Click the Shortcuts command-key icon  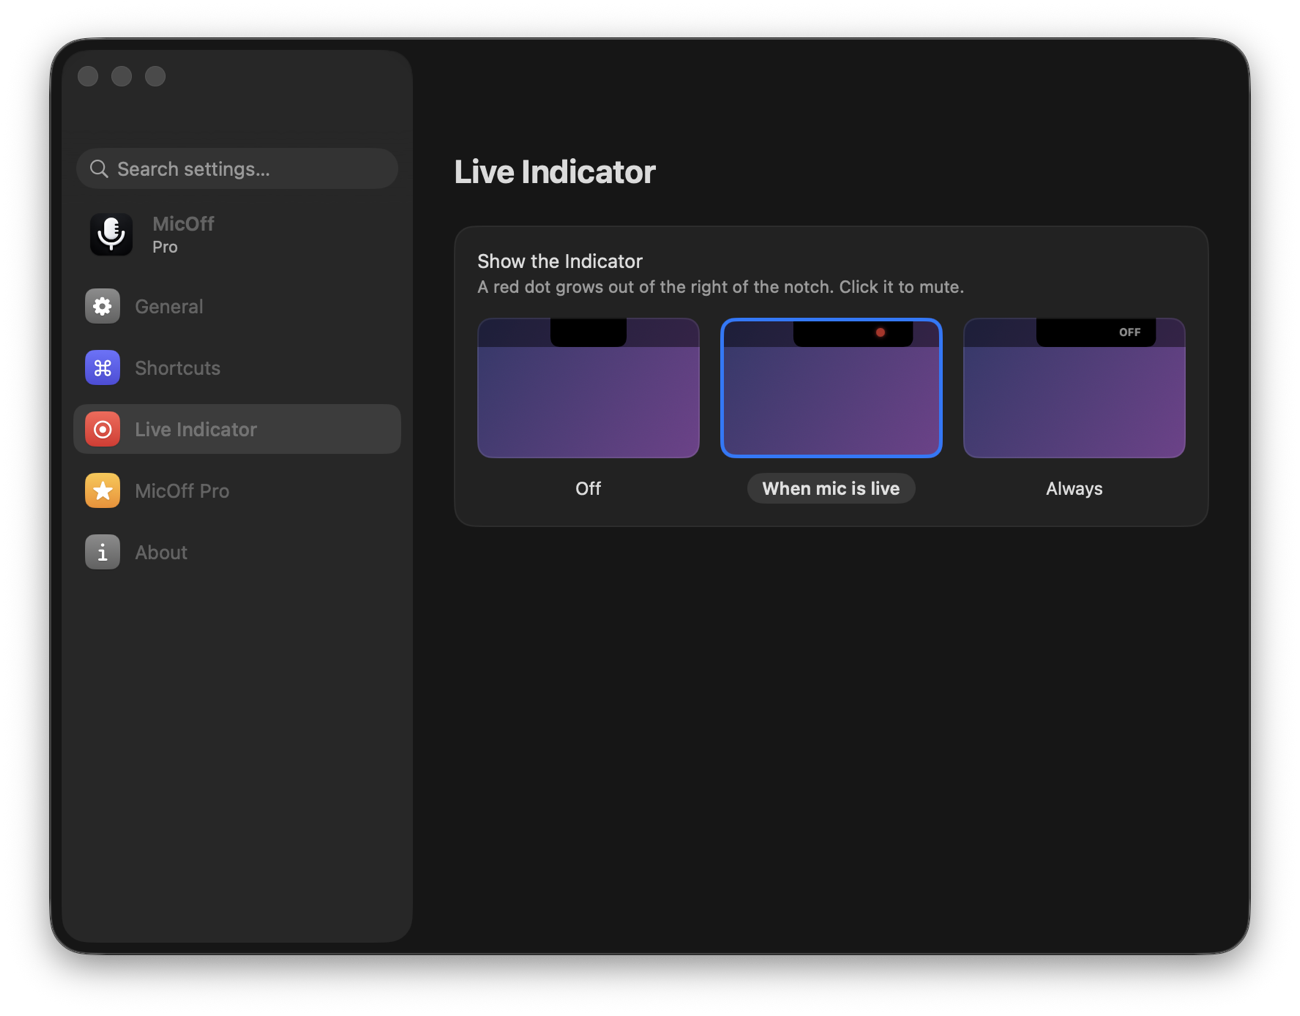[102, 368]
